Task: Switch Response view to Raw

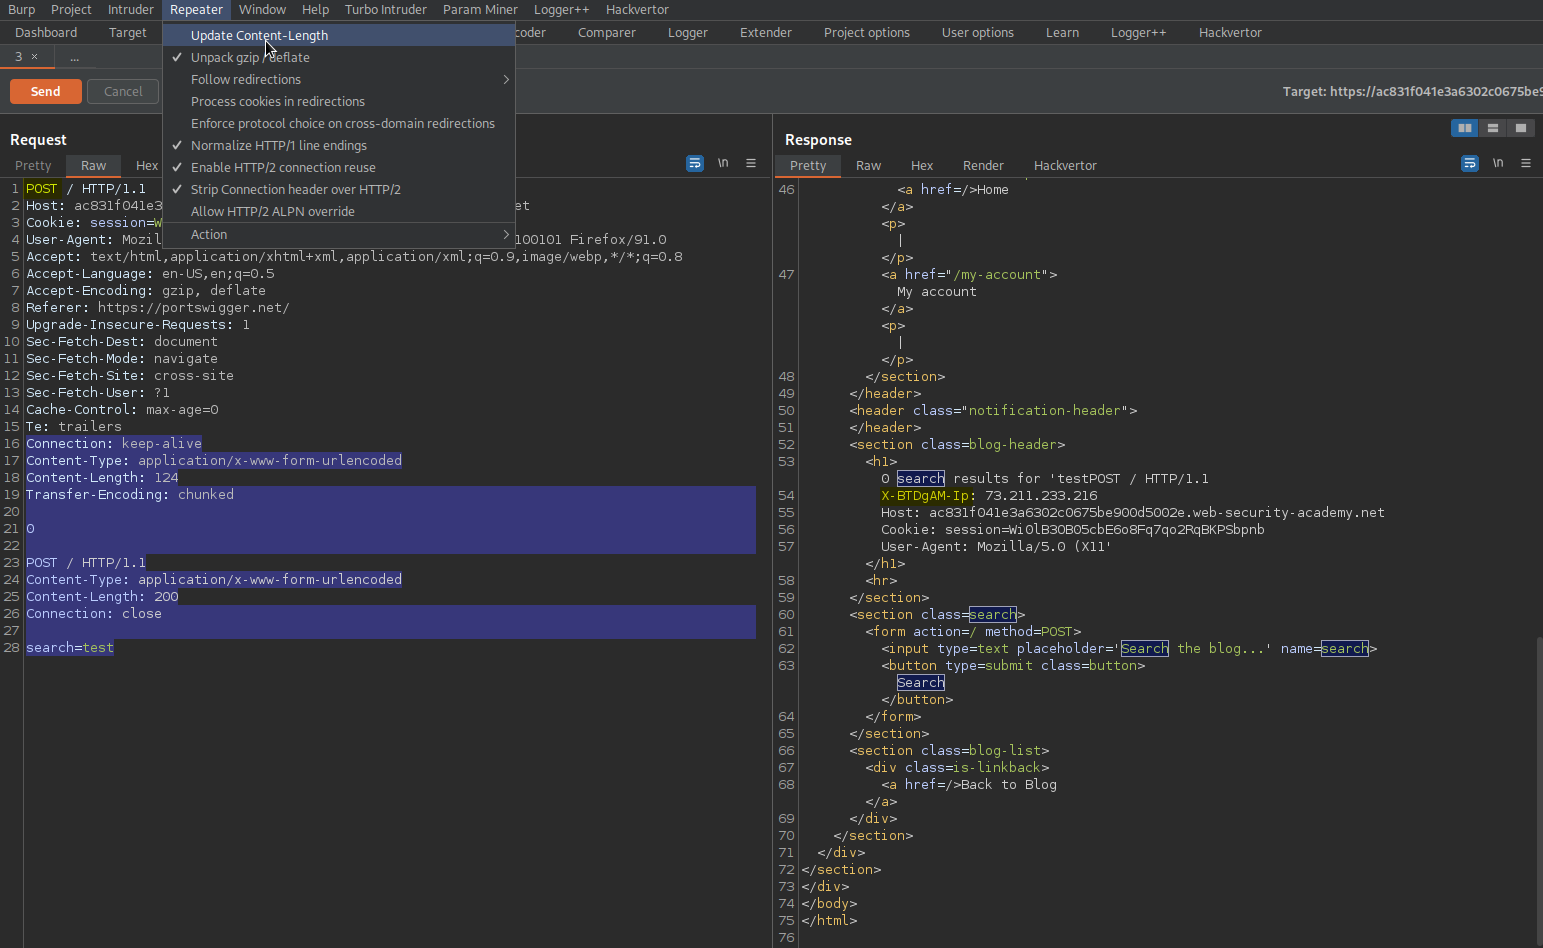Action: (868, 165)
